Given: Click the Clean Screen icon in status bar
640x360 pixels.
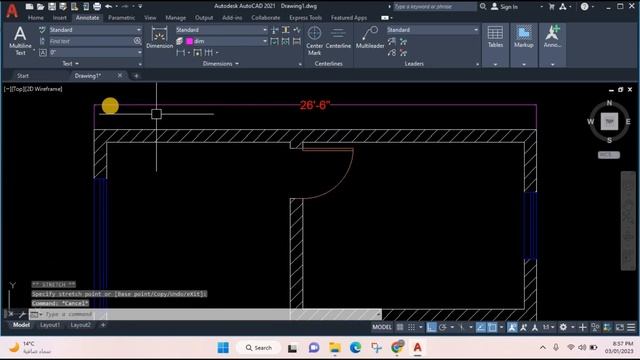Looking at the screenshot, I should [x=620, y=327].
